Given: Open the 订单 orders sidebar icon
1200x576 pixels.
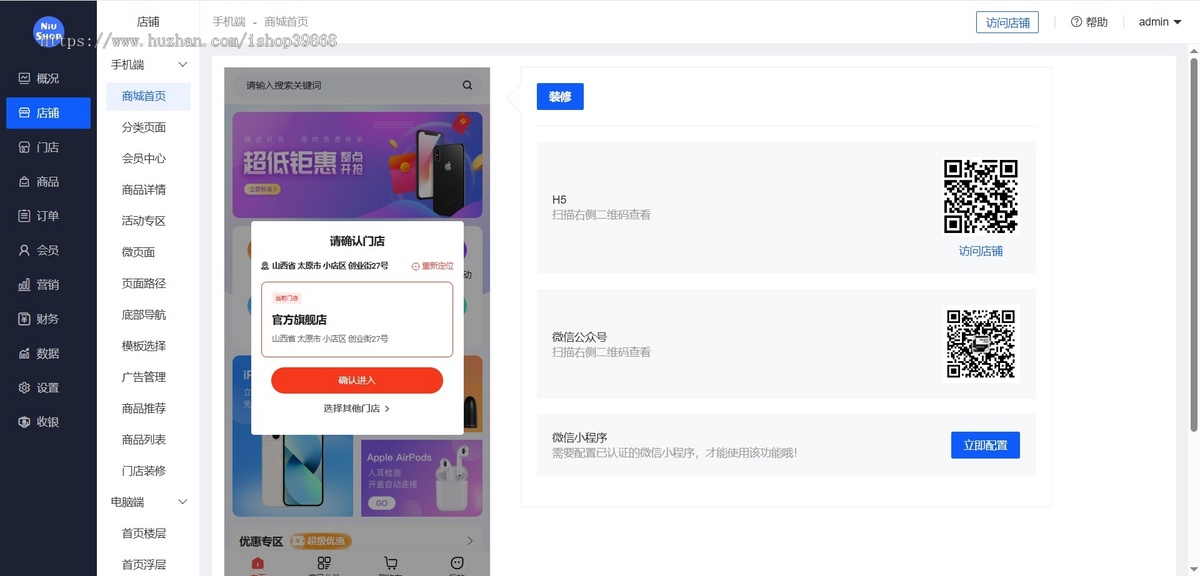Looking at the screenshot, I should tap(25, 216).
